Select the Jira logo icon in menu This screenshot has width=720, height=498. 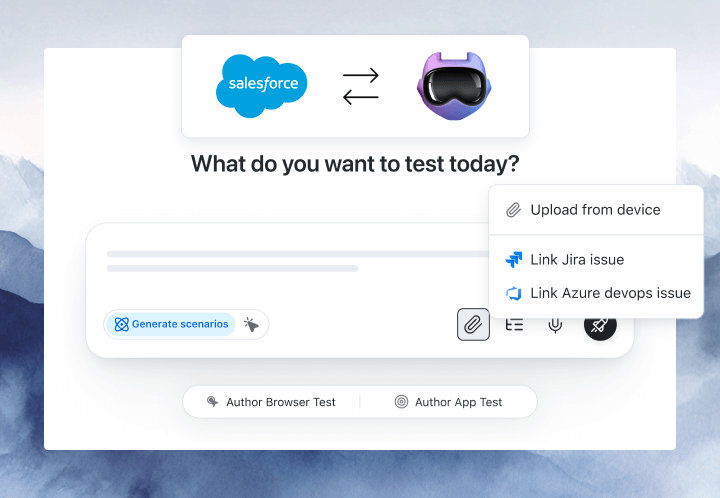pos(514,260)
